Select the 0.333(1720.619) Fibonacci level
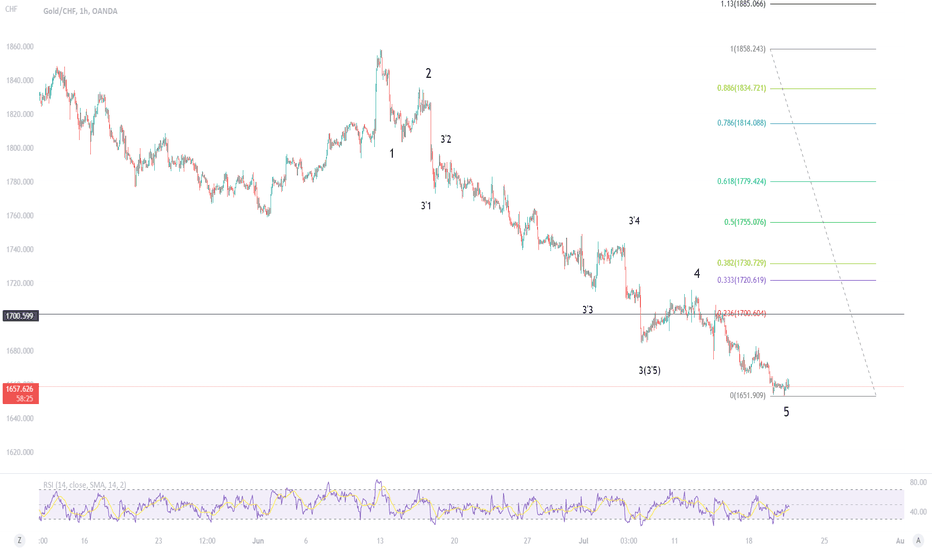 (x=741, y=280)
